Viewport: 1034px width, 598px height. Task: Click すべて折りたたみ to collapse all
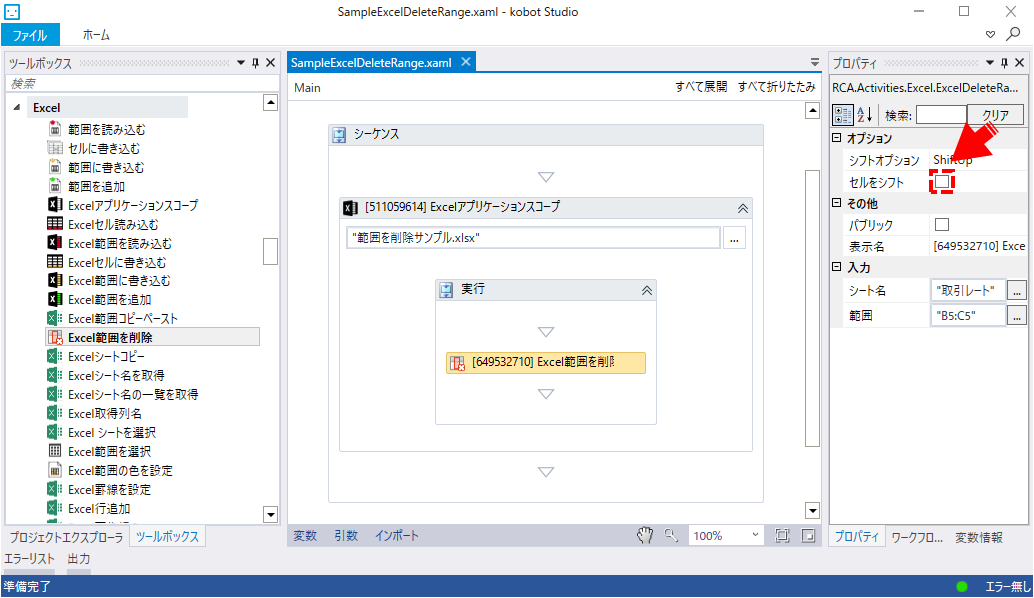click(777, 87)
